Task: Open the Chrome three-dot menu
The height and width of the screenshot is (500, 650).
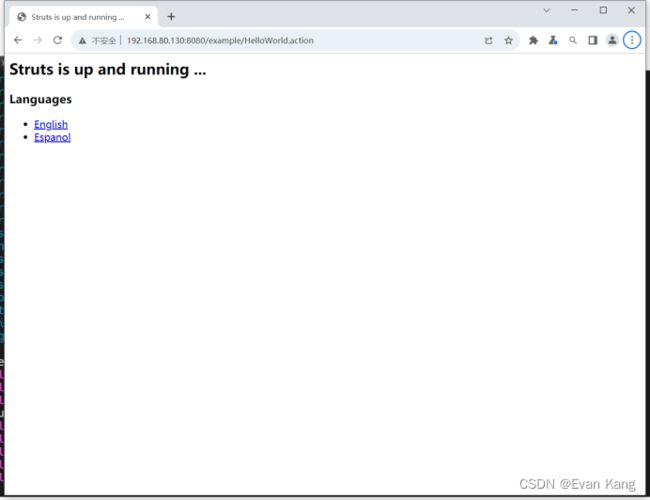Action: (x=632, y=40)
